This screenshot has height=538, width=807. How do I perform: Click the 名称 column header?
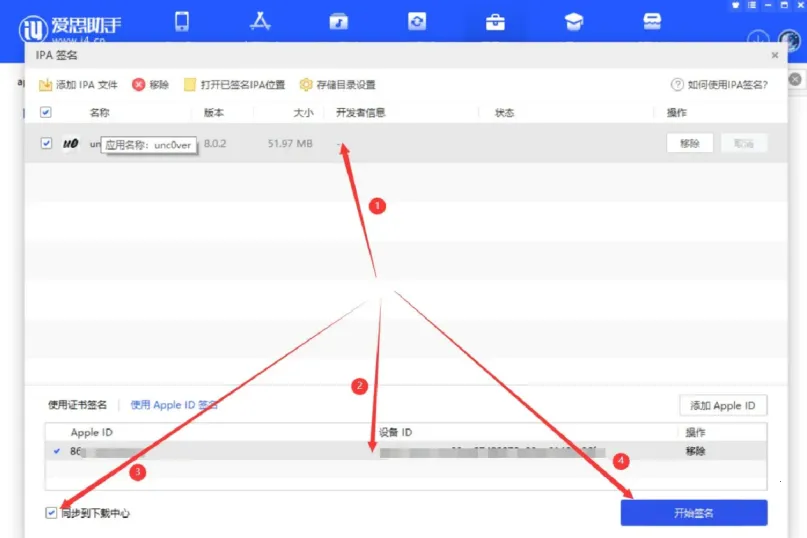point(99,113)
